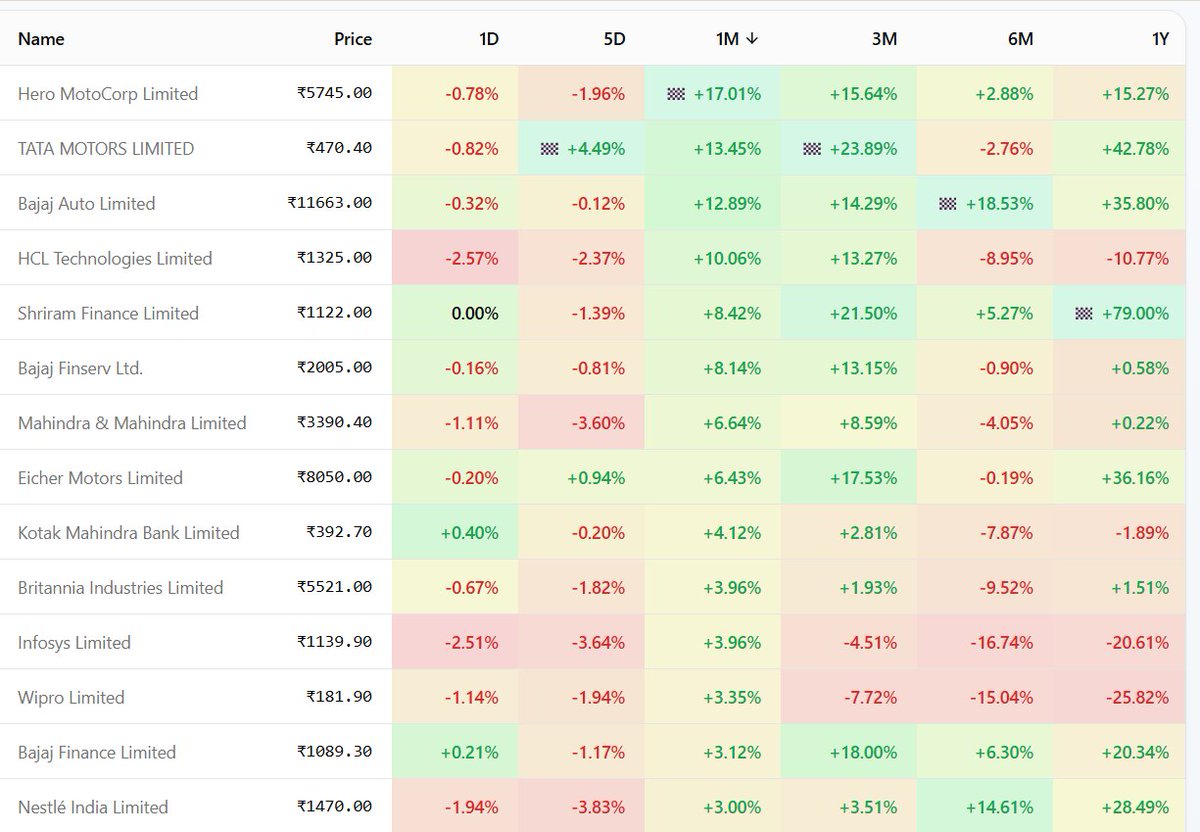1200x832 pixels.
Task: Click the checkered flag icon beside +23.89%
Action: [x=812, y=149]
